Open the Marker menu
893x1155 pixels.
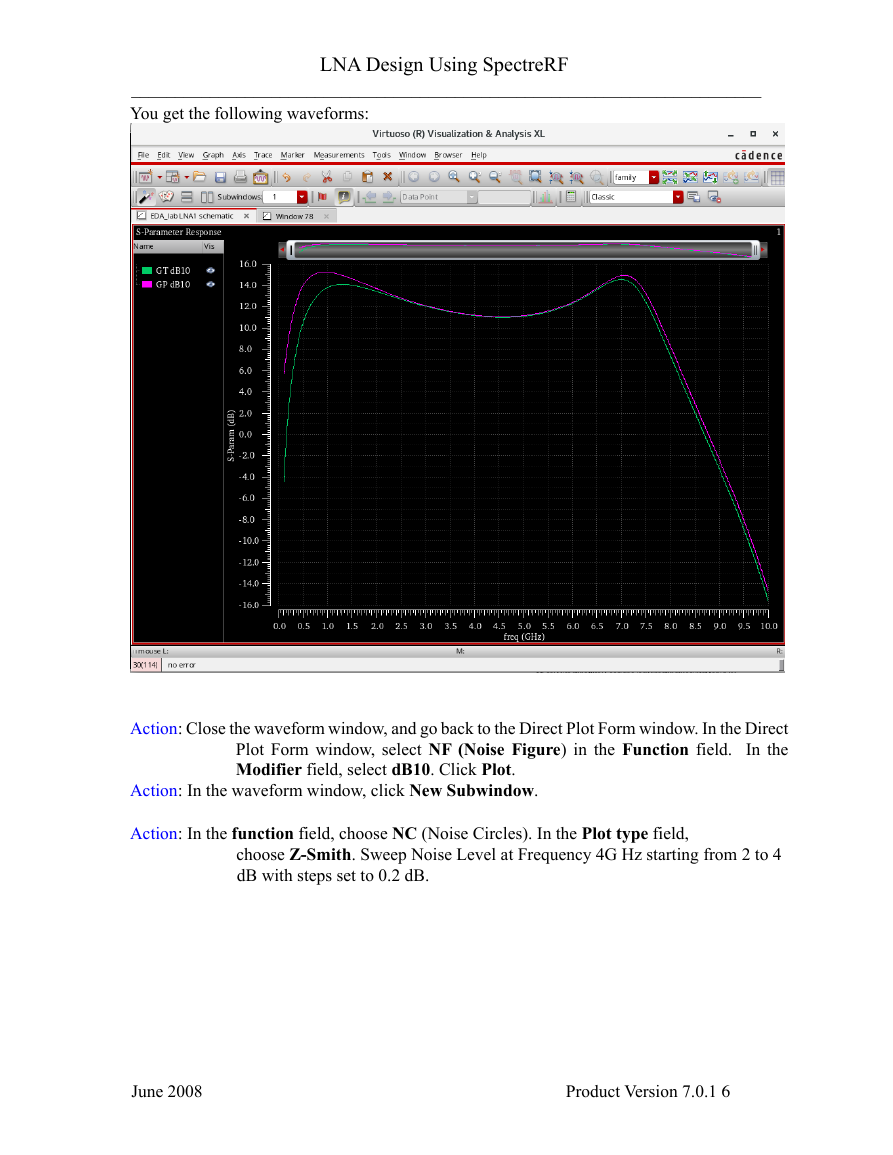click(293, 155)
